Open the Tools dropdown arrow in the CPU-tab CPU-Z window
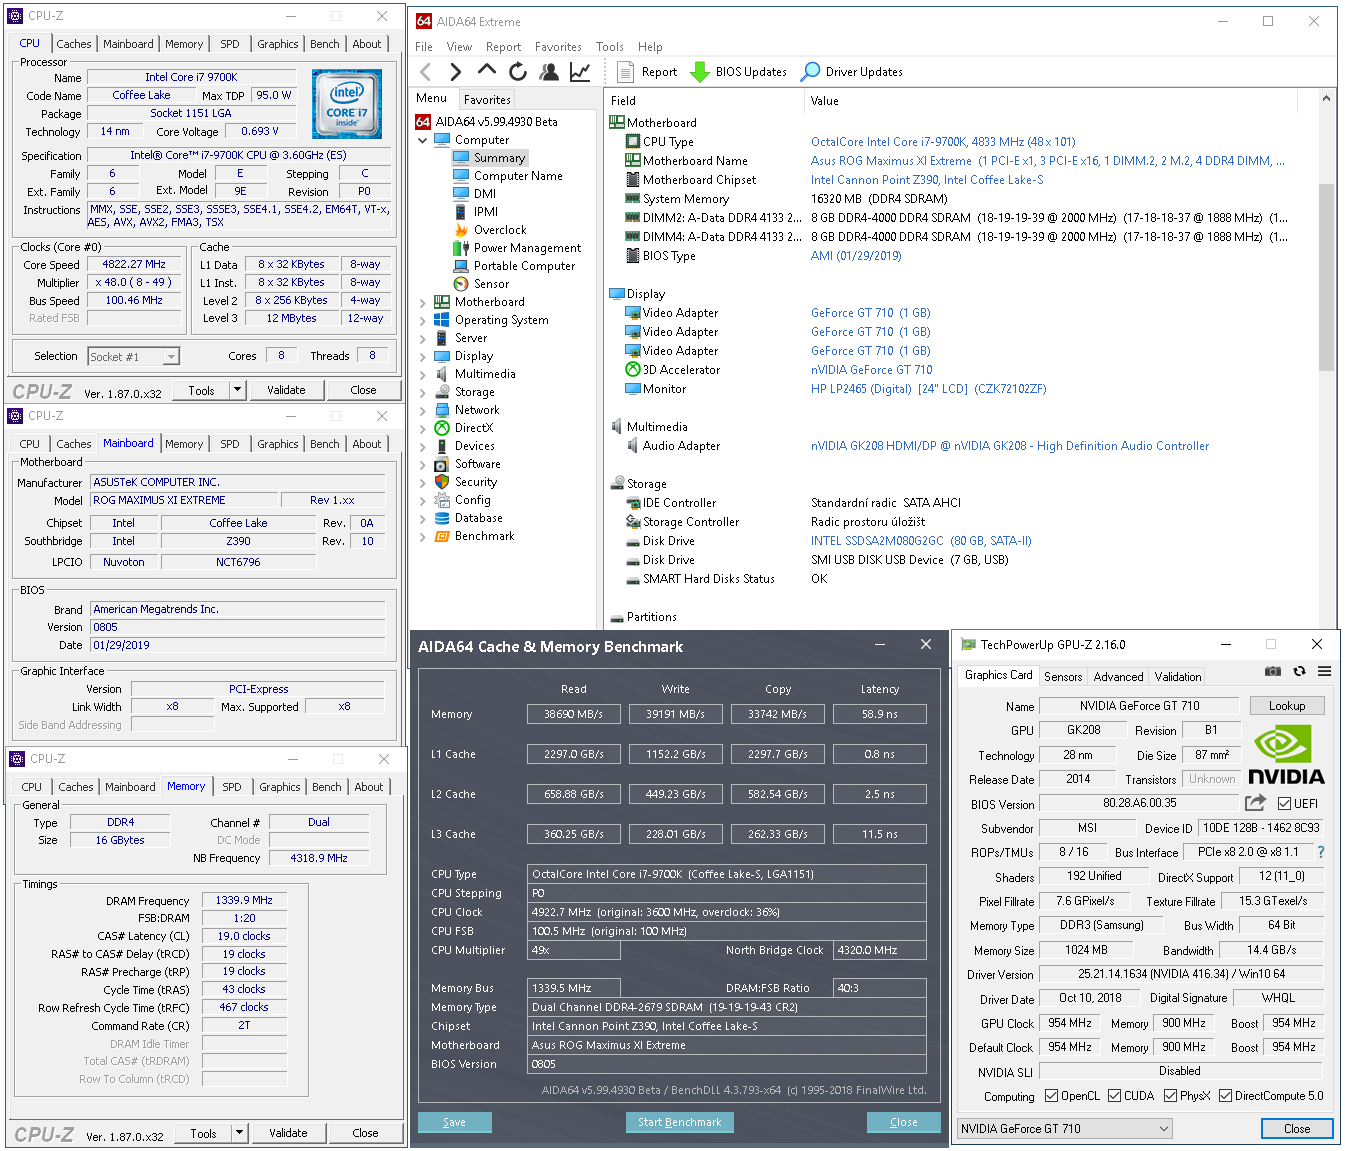The height and width of the screenshot is (1151, 1345). [237, 390]
